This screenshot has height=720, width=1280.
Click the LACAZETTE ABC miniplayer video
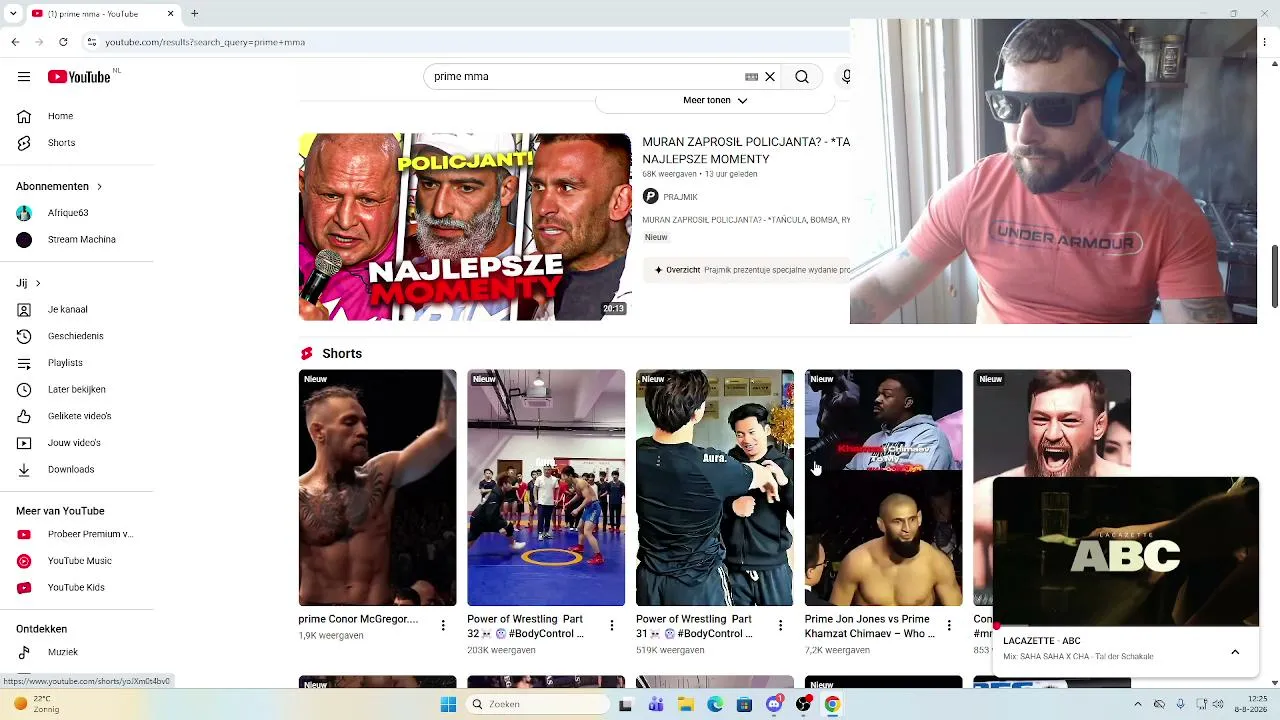pos(1126,551)
